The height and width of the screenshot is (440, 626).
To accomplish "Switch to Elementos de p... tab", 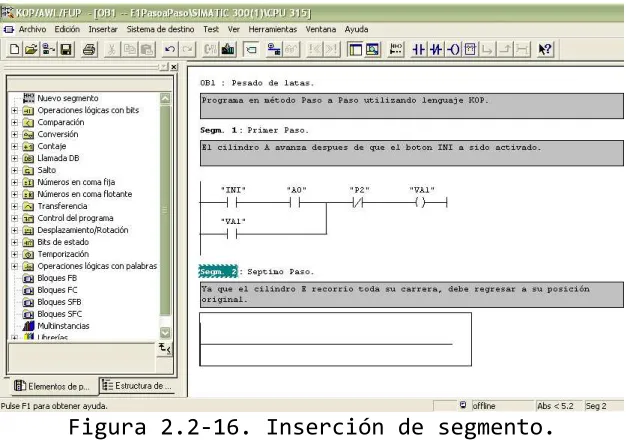I will tap(52, 386).
